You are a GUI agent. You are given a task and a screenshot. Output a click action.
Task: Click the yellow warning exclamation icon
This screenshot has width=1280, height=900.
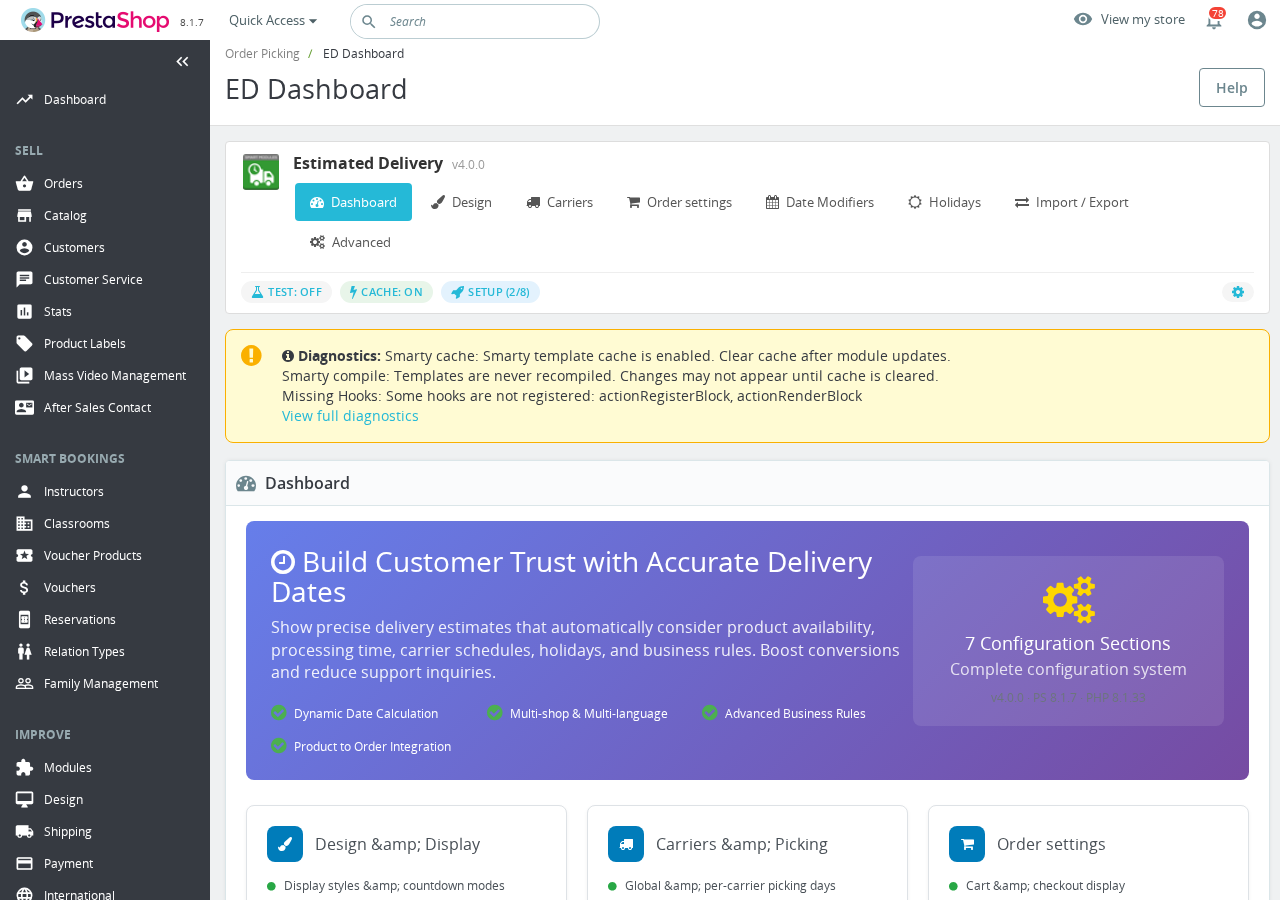click(251, 355)
